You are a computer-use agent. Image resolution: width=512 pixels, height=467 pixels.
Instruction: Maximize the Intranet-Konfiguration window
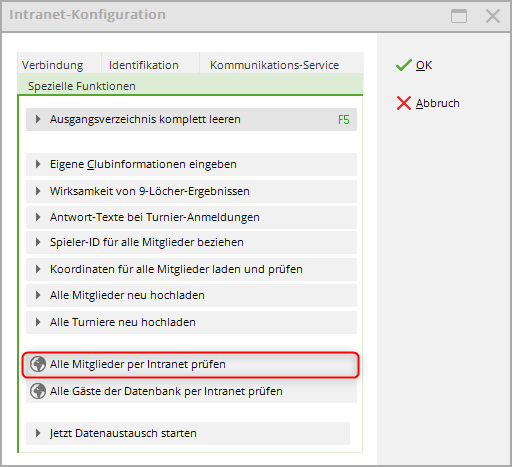(459, 16)
